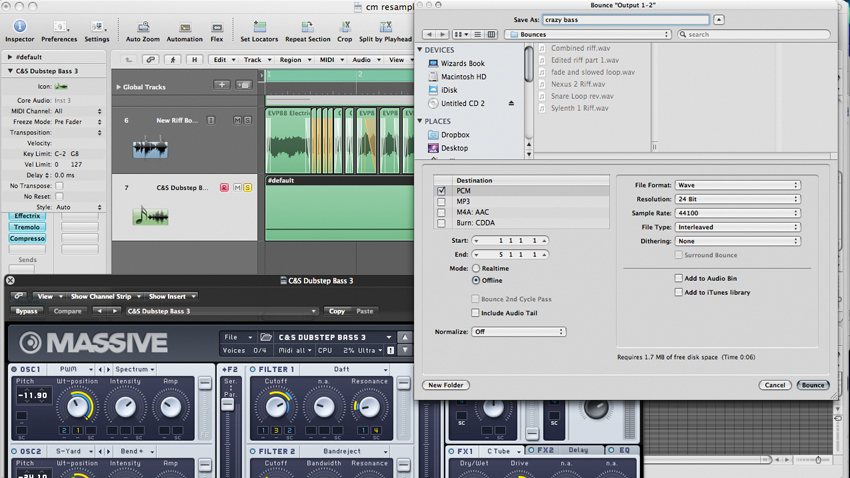The height and width of the screenshot is (478, 850).
Task: Switch the file browser to list view
Action: tap(478, 34)
